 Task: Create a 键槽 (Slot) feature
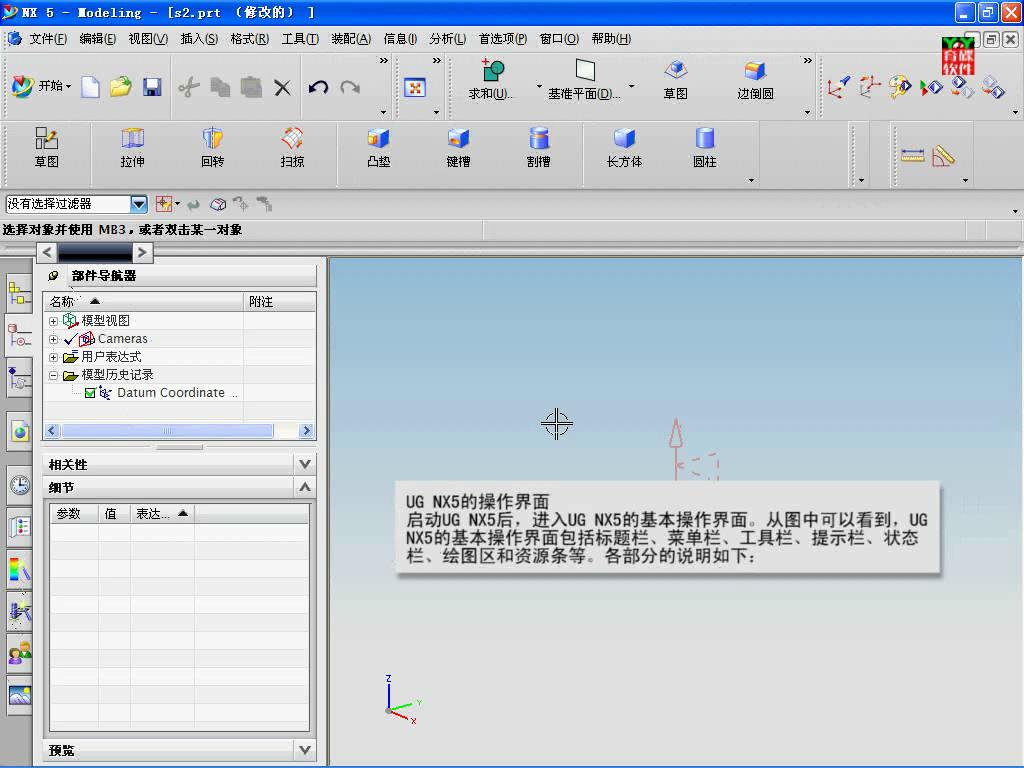tap(458, 148)
